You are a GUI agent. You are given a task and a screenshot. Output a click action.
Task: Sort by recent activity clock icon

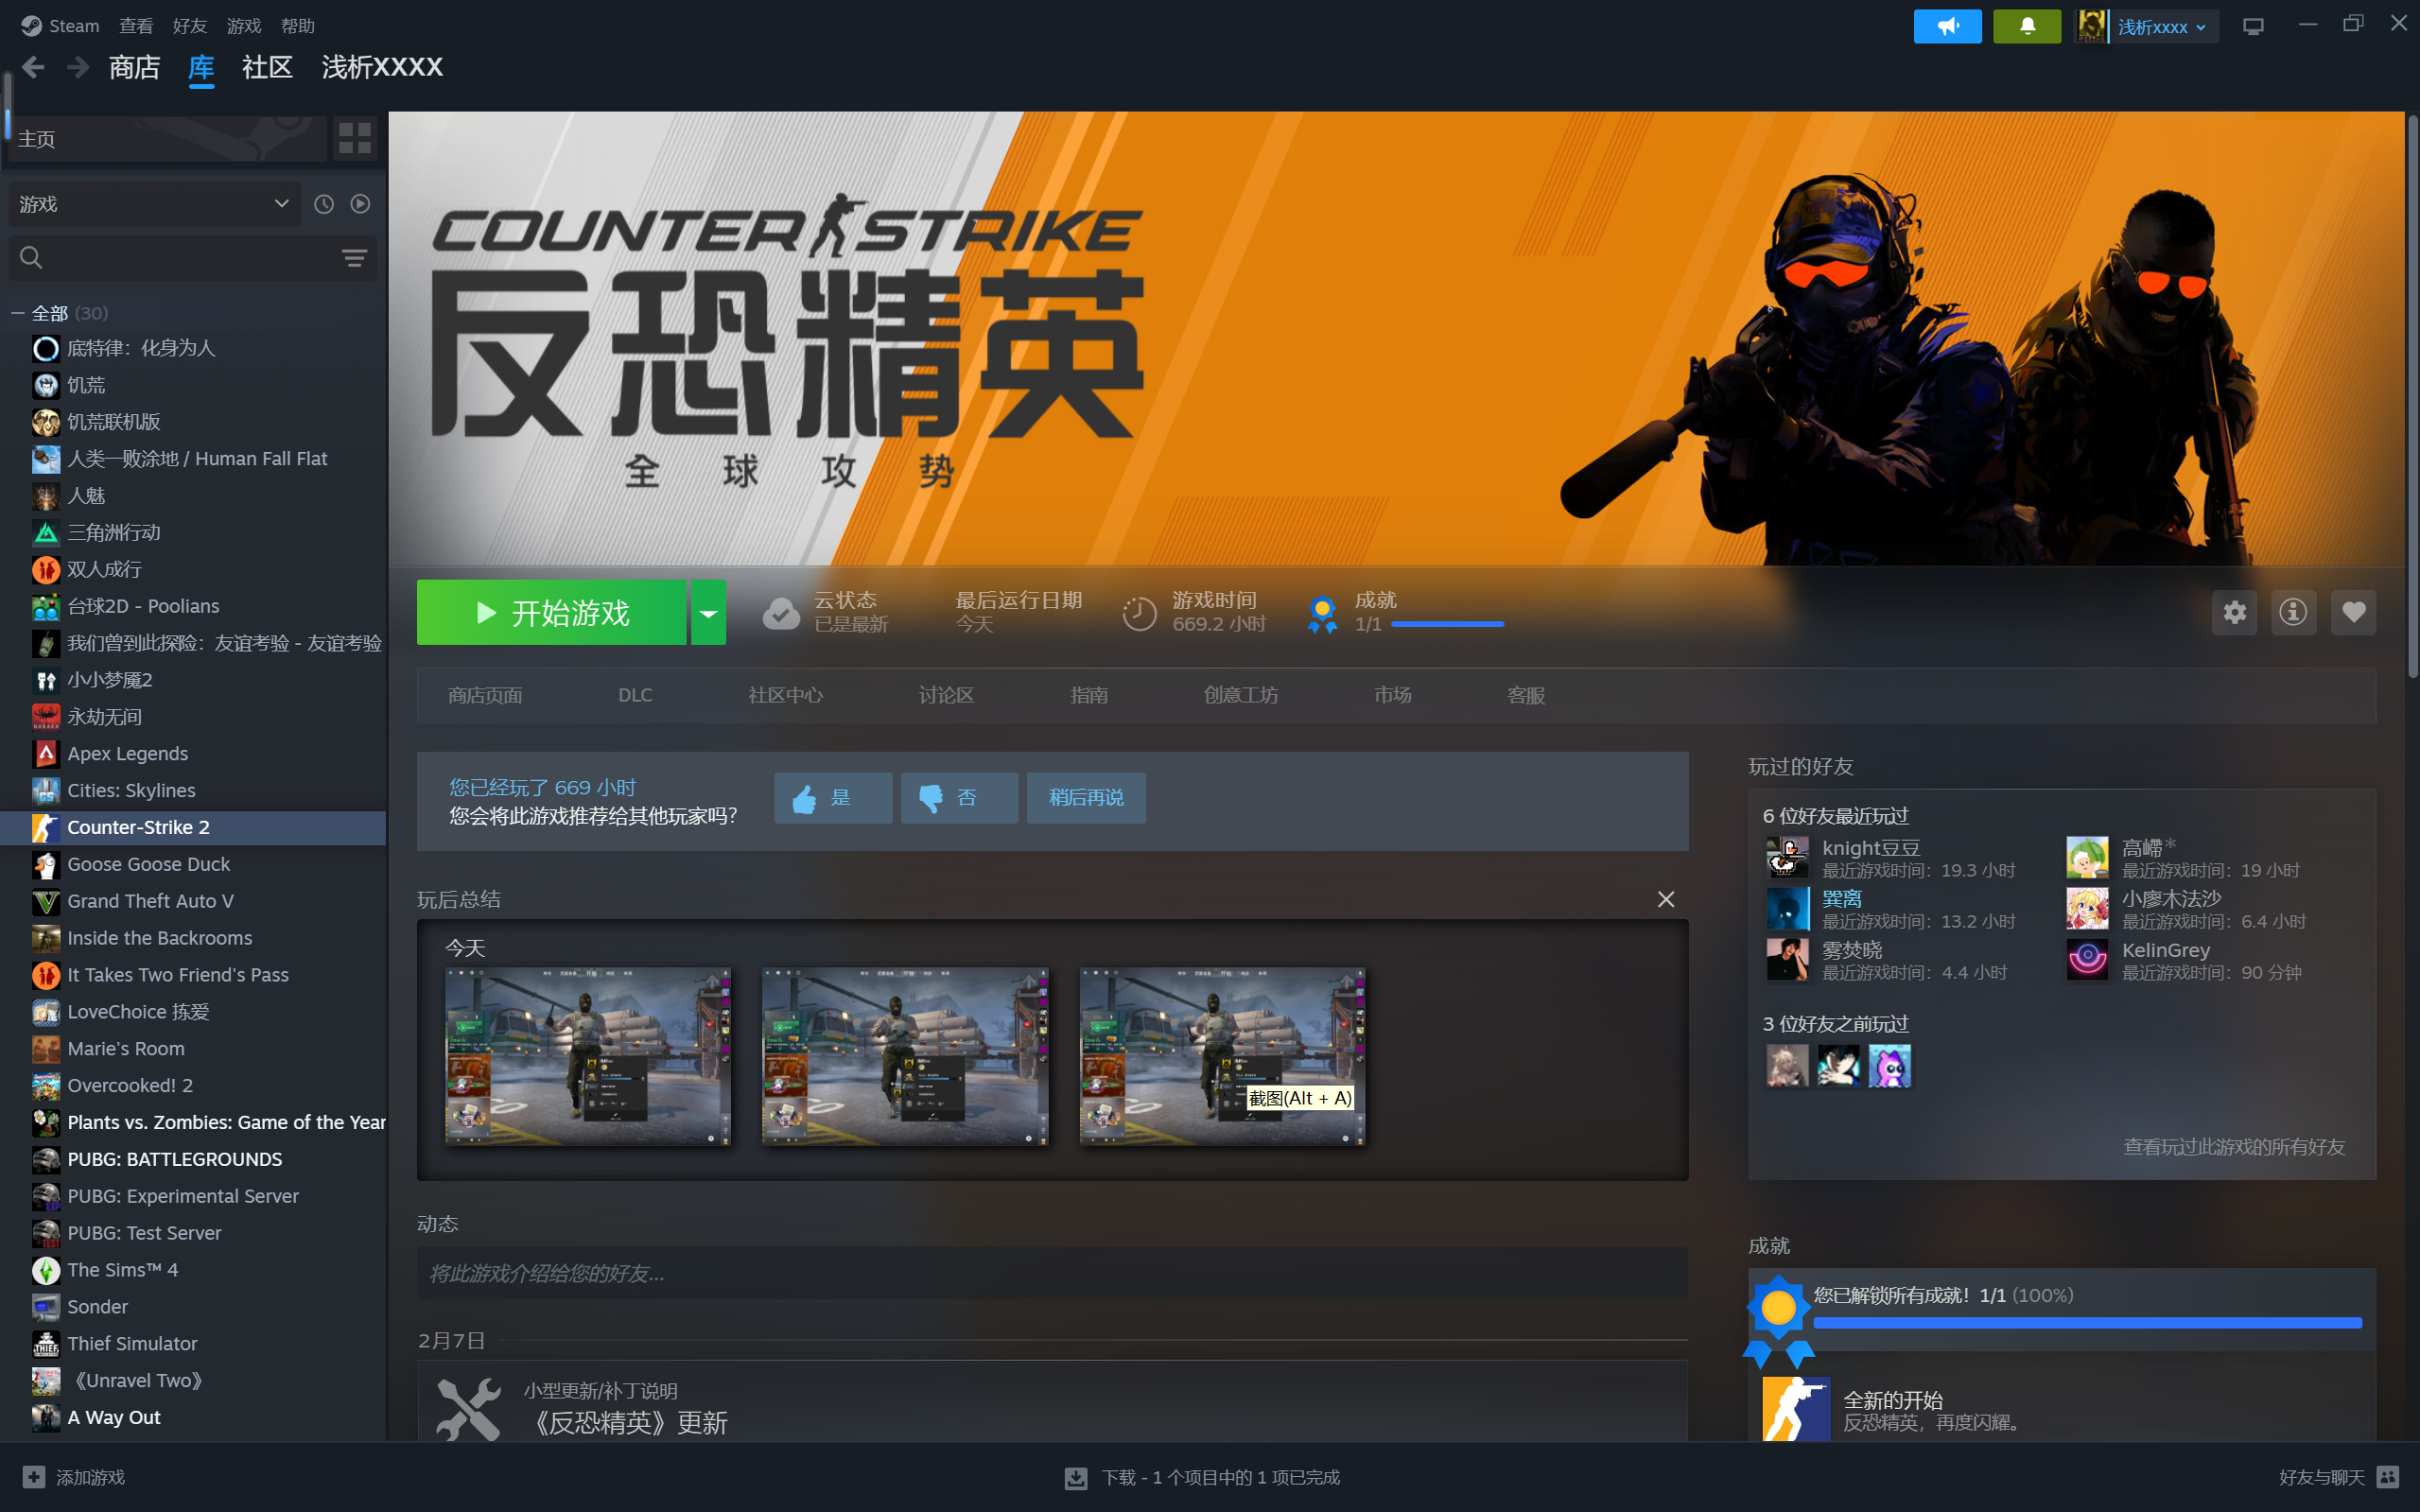pyautogui.click(x=323, y=204)
